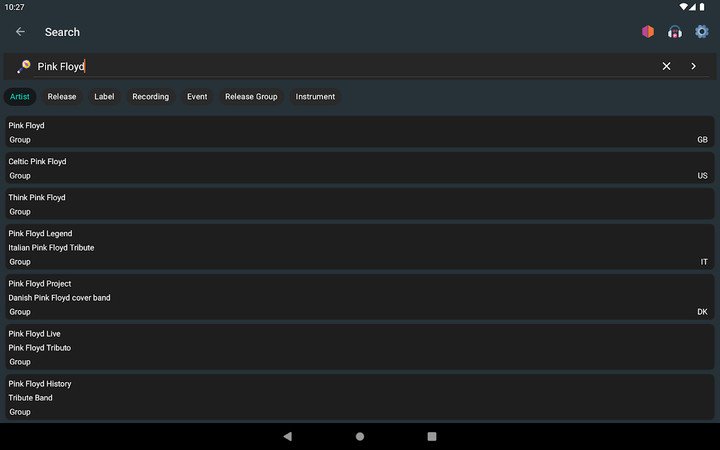Open the Pink Floyd Legend result

(x=360, y=247)
